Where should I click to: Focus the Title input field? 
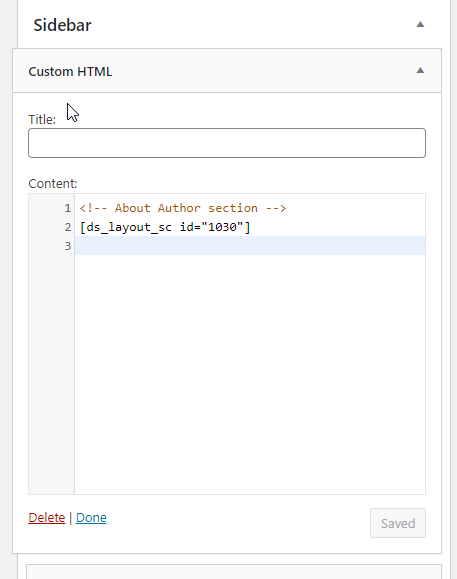[x=227, y=143]
